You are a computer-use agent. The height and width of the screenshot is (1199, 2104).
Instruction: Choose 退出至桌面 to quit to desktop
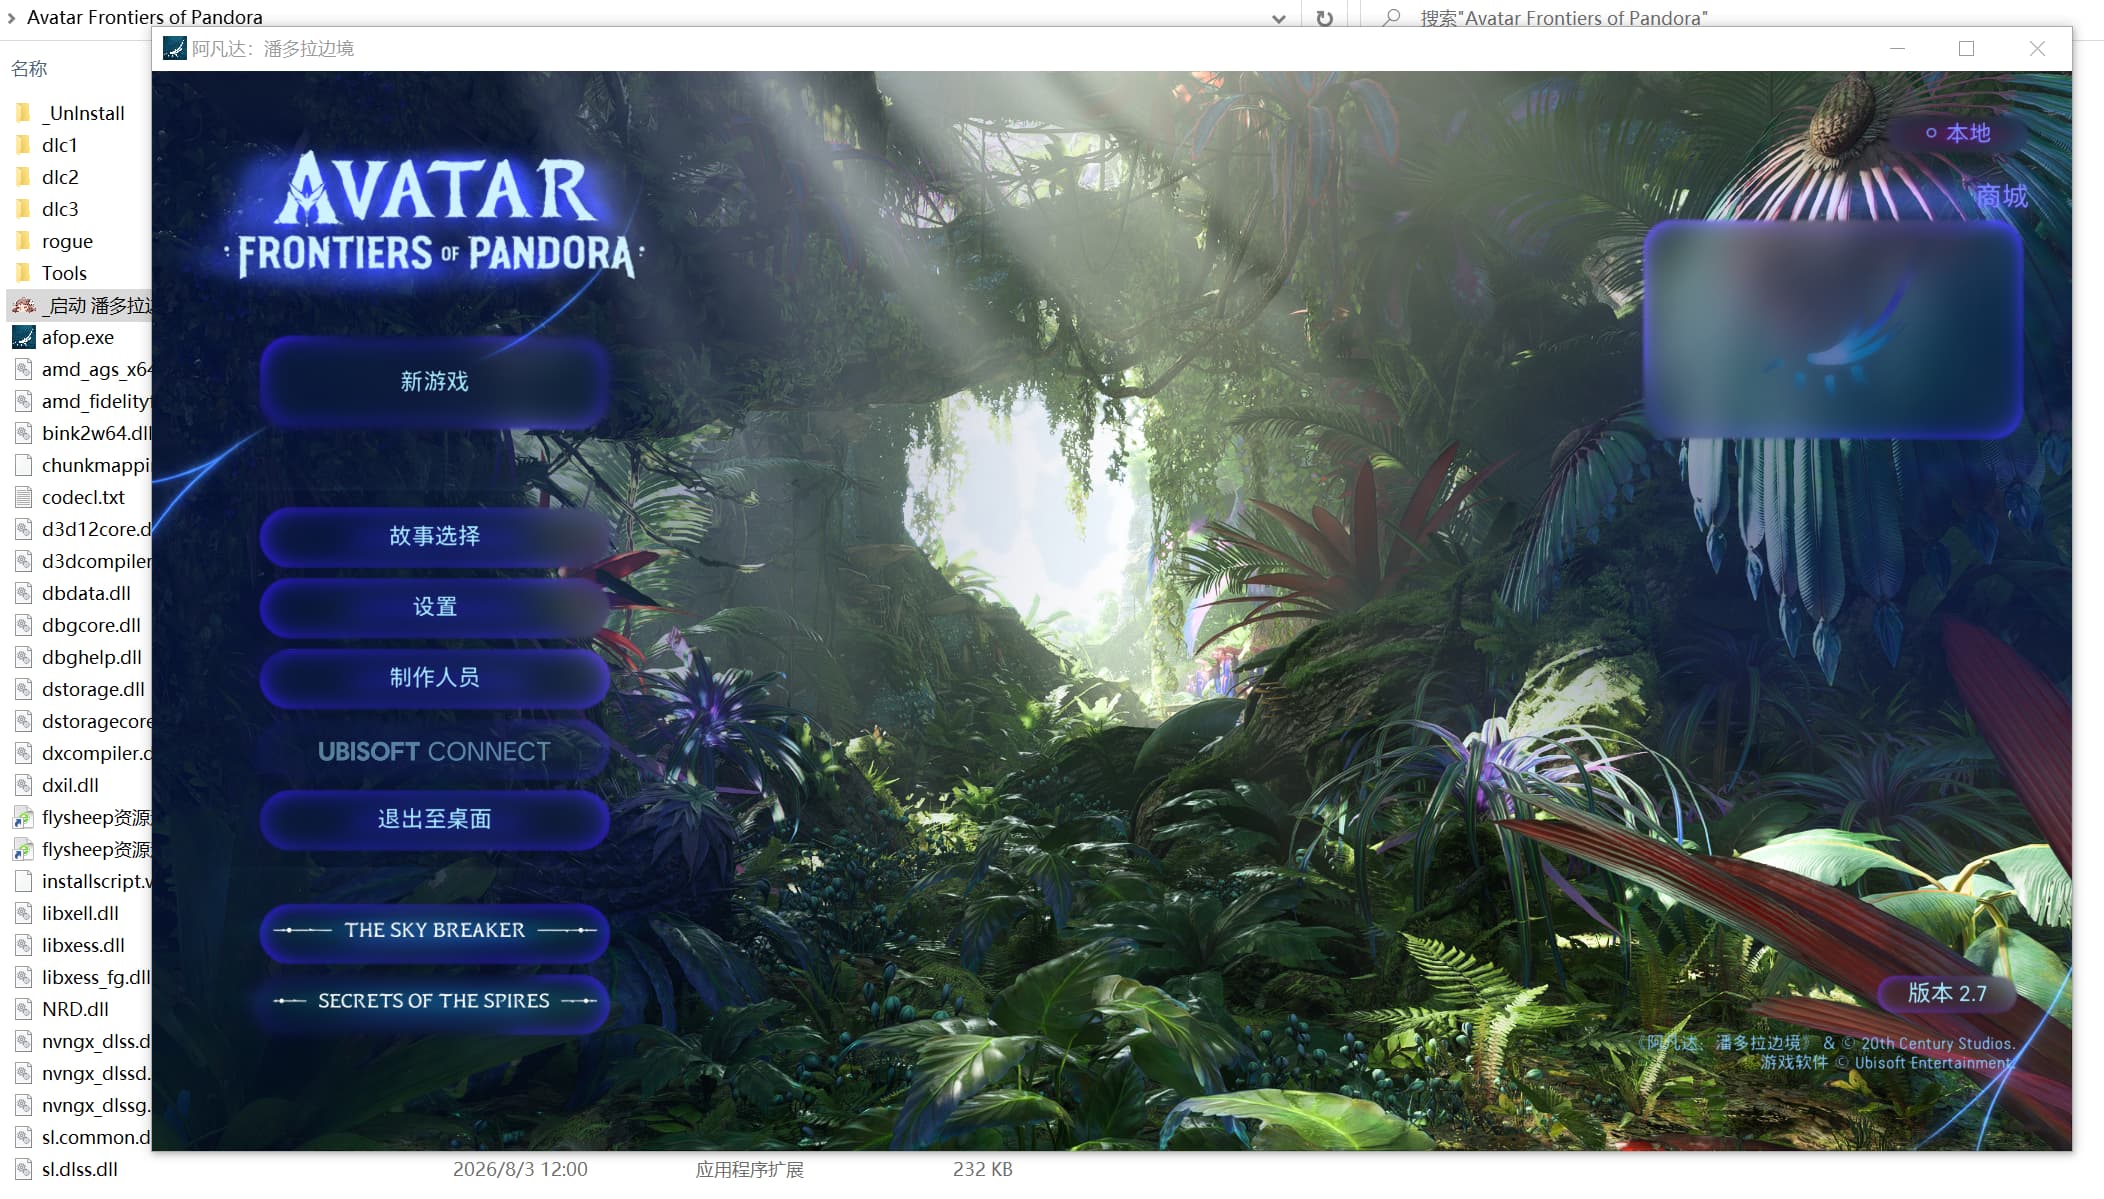point(434,819)
